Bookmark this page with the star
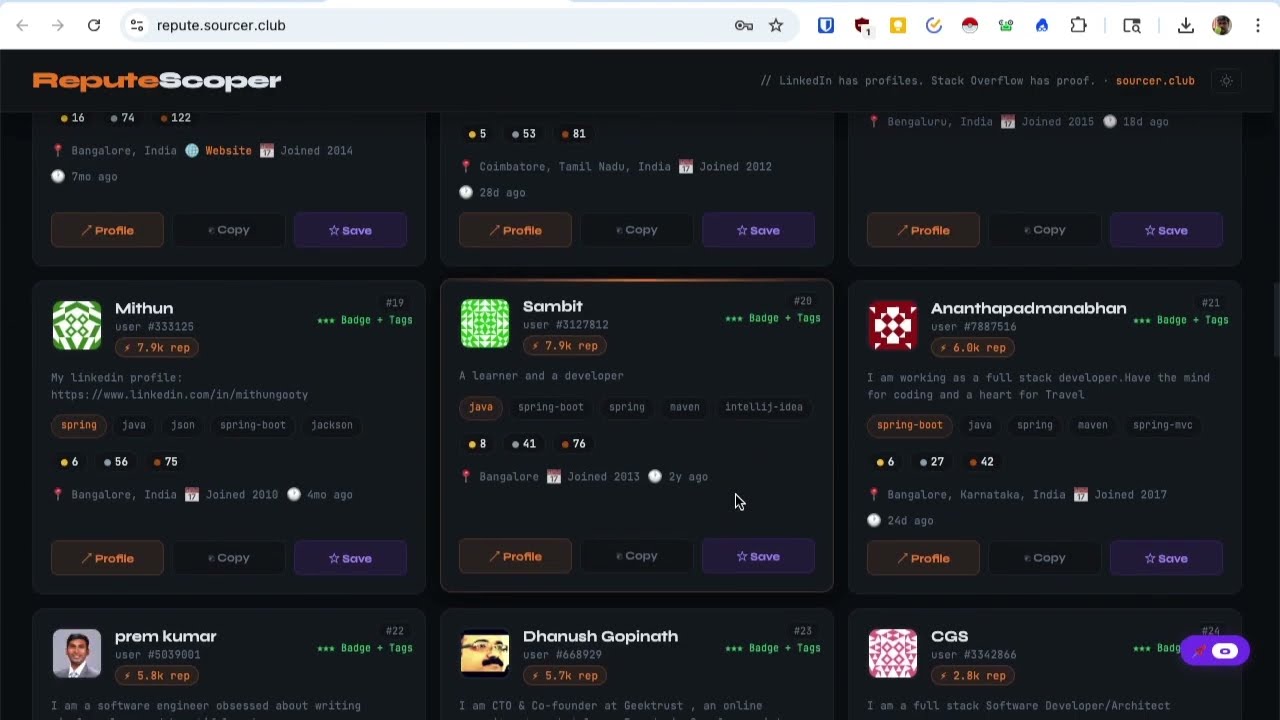This screenshot has width=1280, height=720. coord(776,25)
